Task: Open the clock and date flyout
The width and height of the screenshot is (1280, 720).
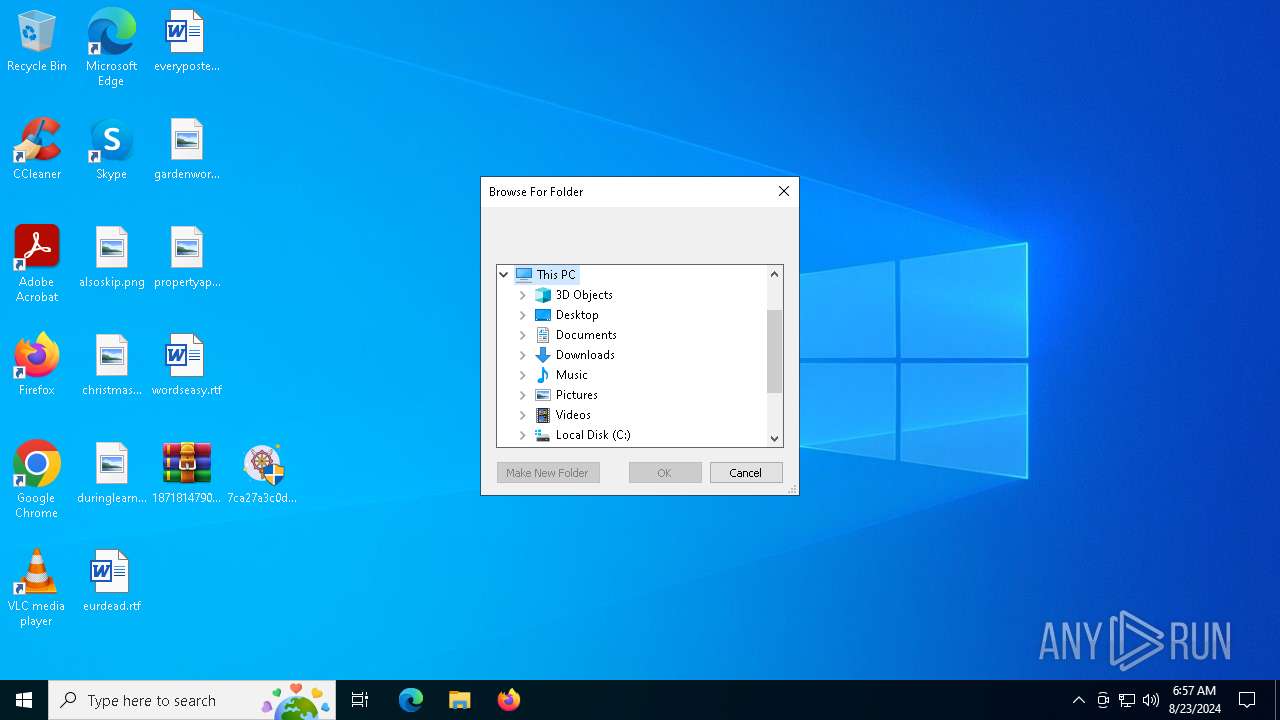Action: click(x=1194, y=700)
